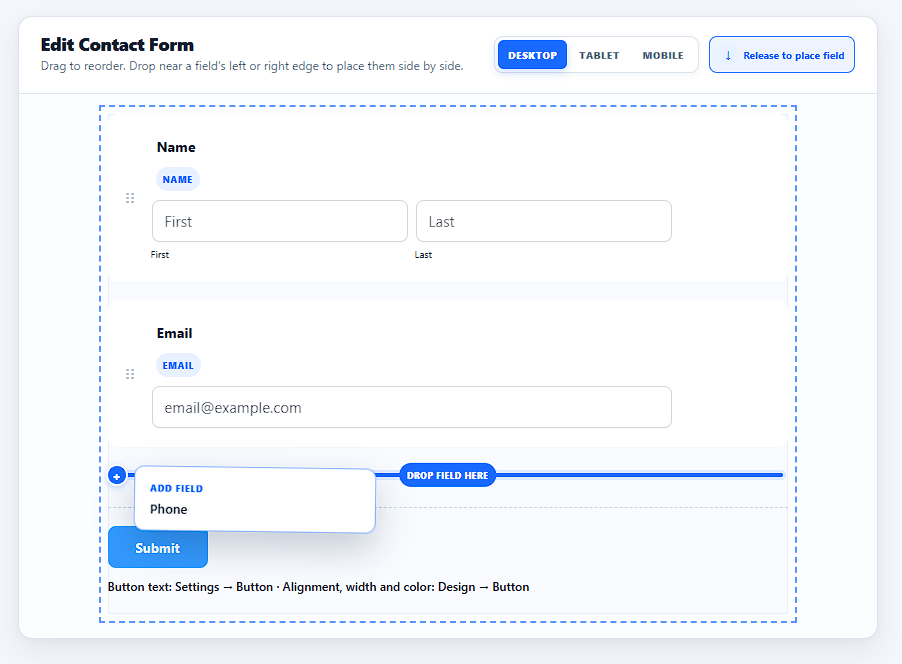This screenshot has height=664, width=902.
Task: Click the Name field drag handle
Action: 130,198
